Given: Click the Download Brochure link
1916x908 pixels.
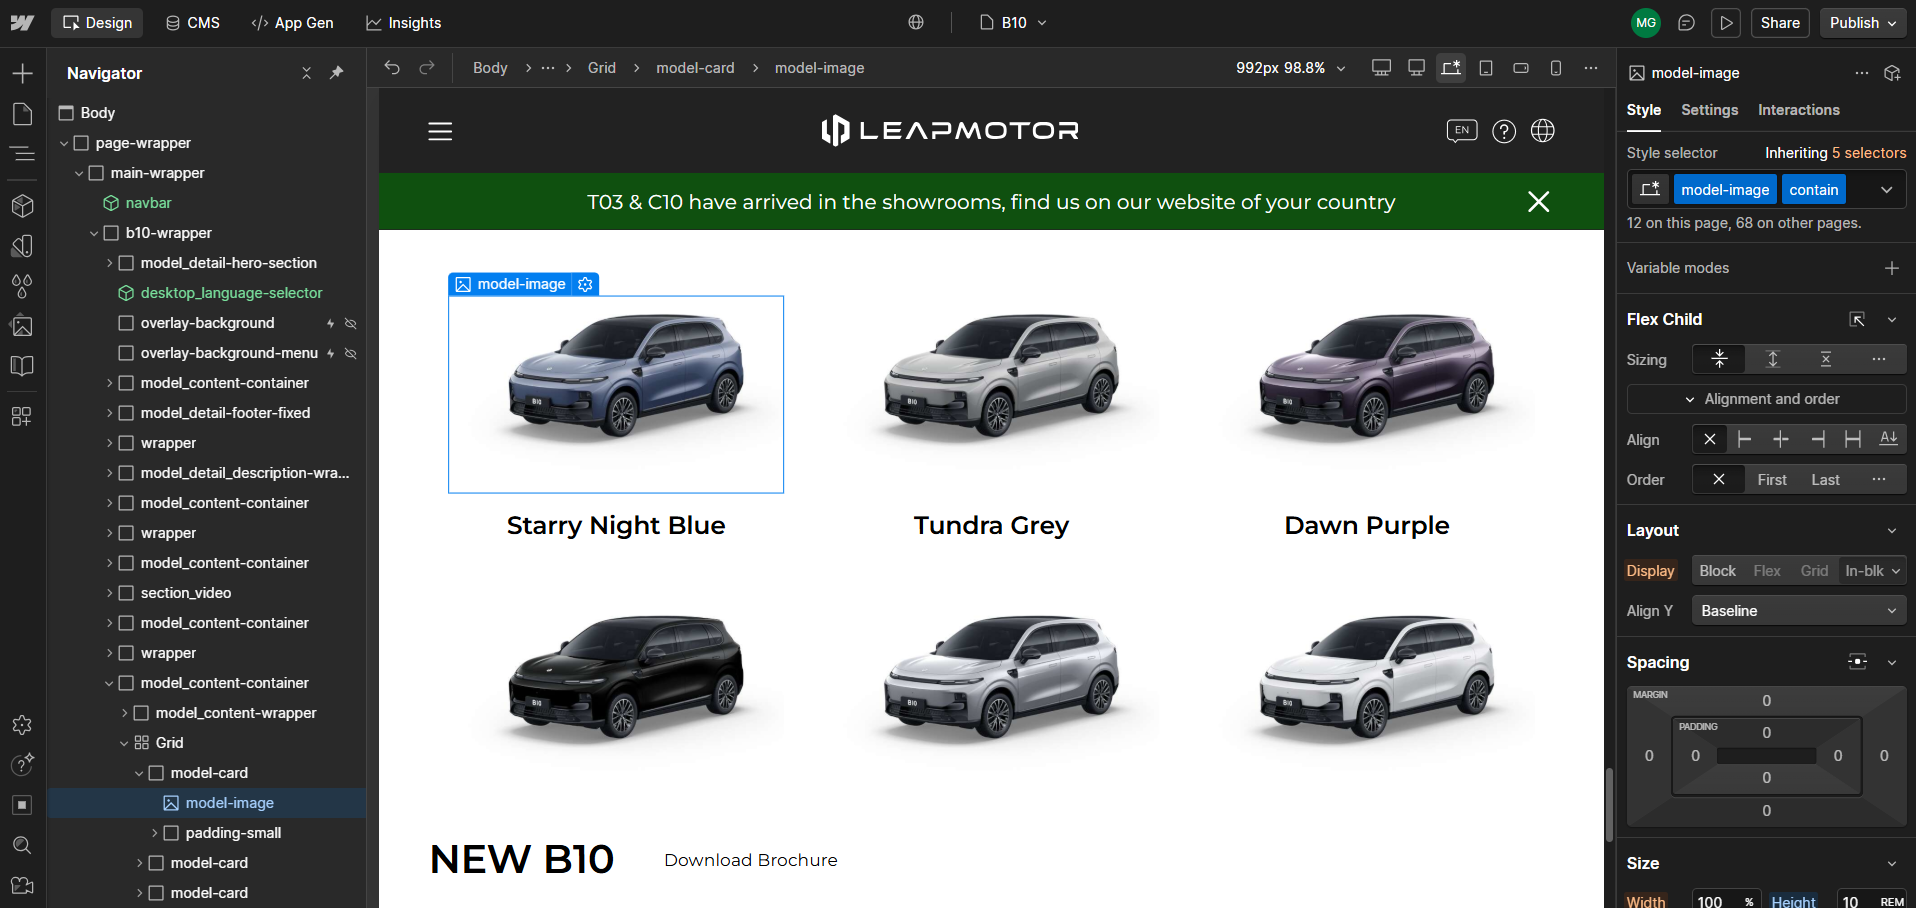Looking at the screenshot, I should [x=751, y=860].
